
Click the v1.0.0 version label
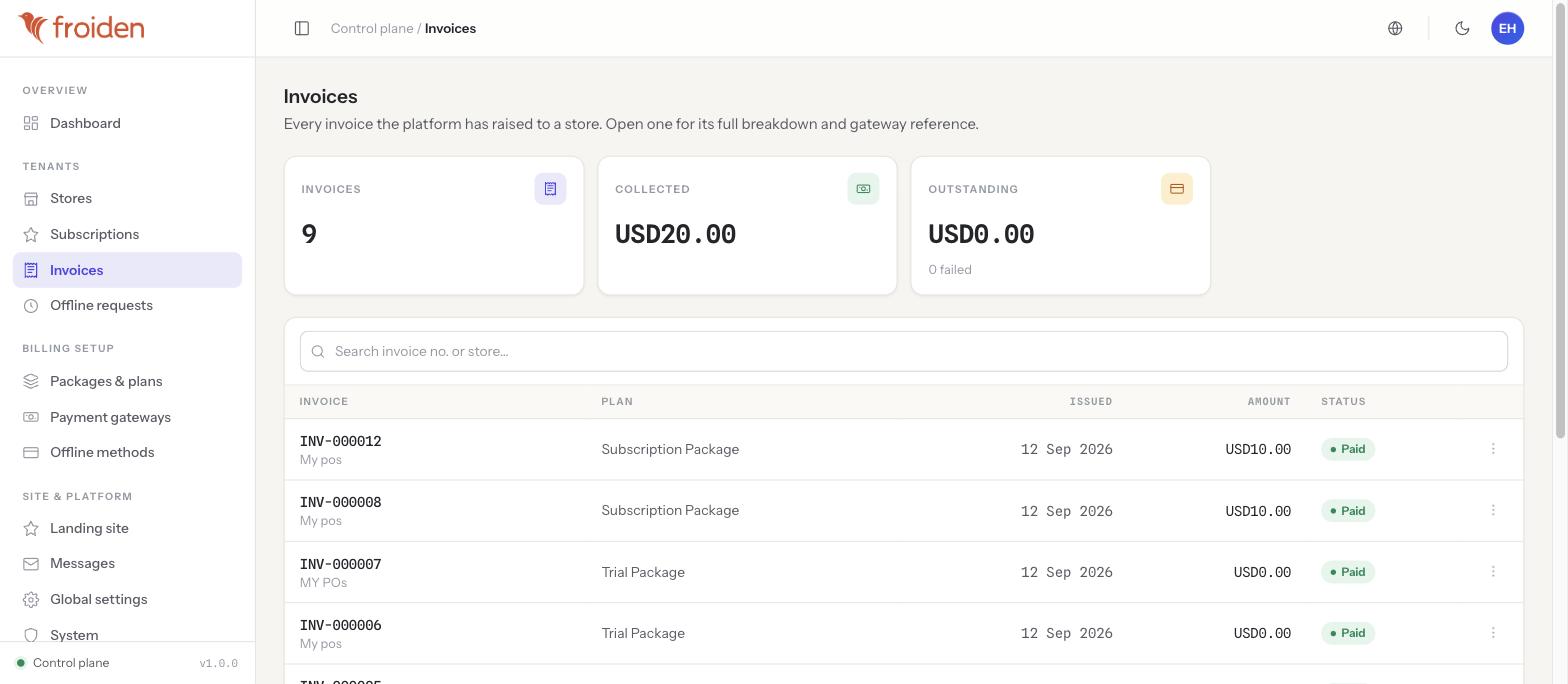(x=218, y=663)
